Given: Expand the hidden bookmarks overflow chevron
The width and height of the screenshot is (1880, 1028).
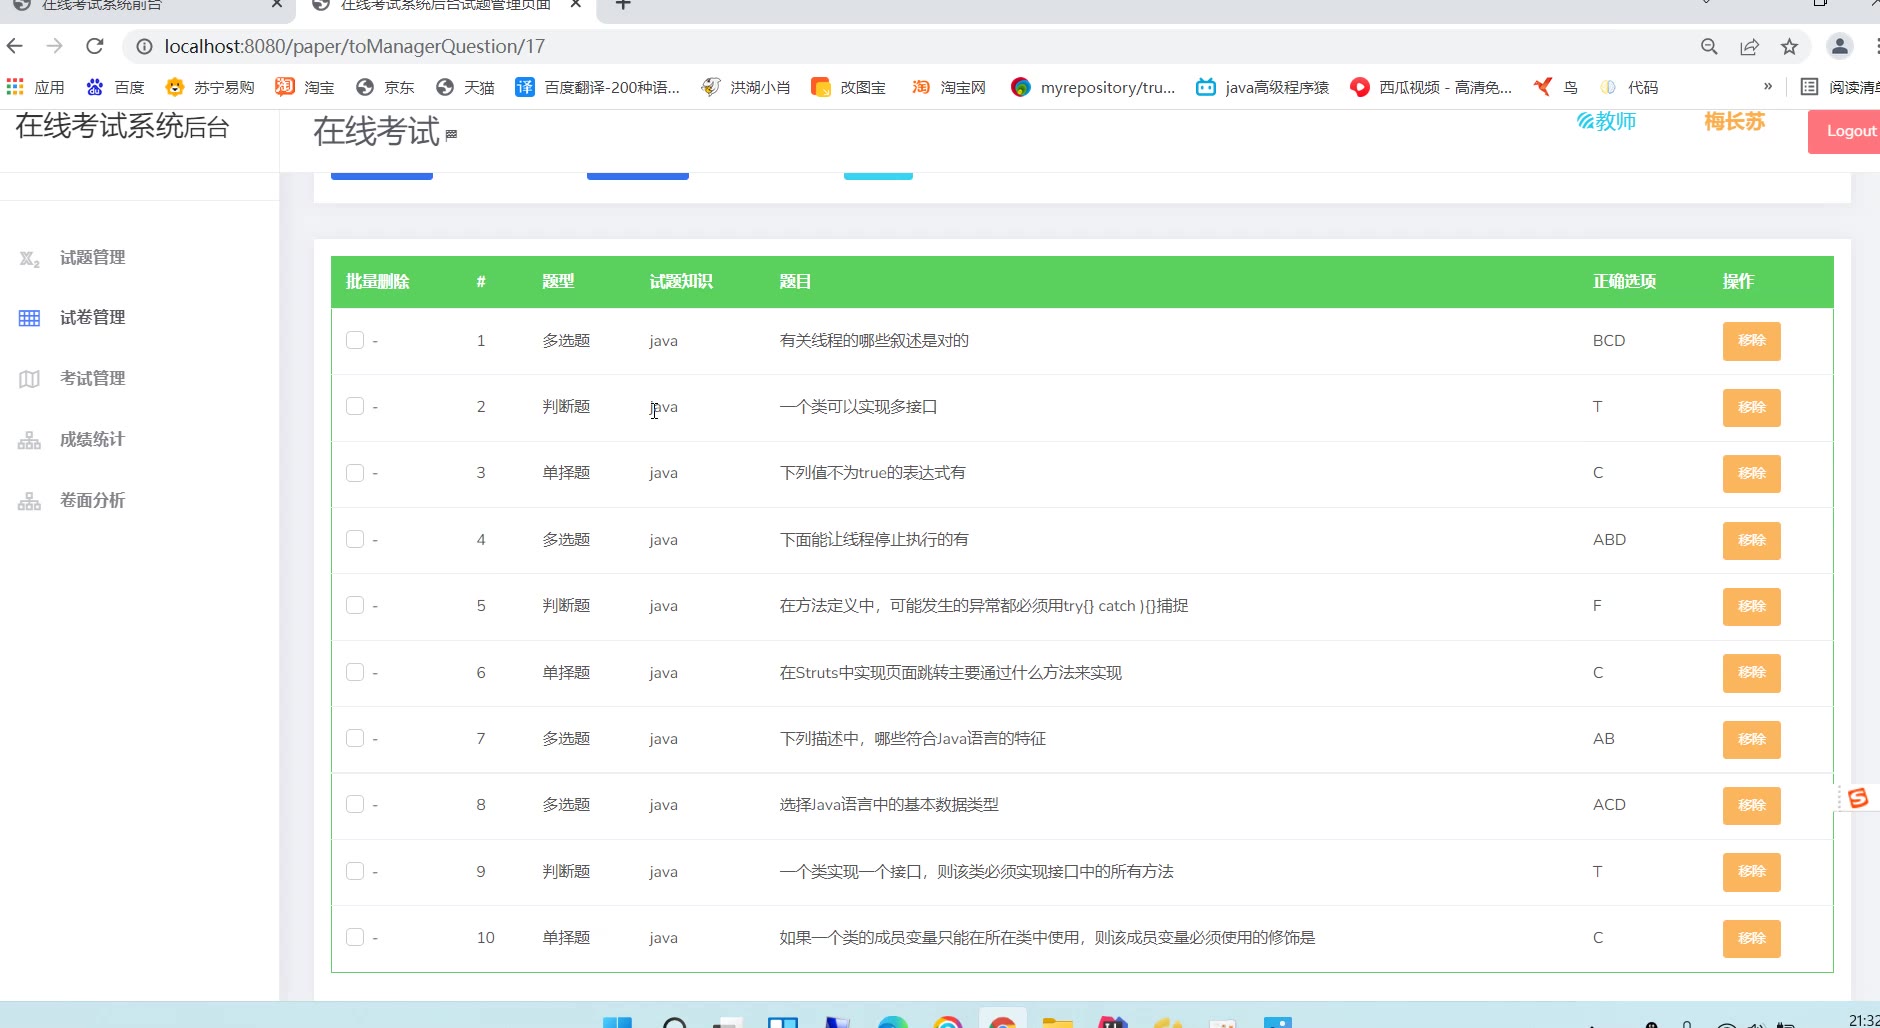Looking at the screenshot, I should click(x=1768, y=87).
